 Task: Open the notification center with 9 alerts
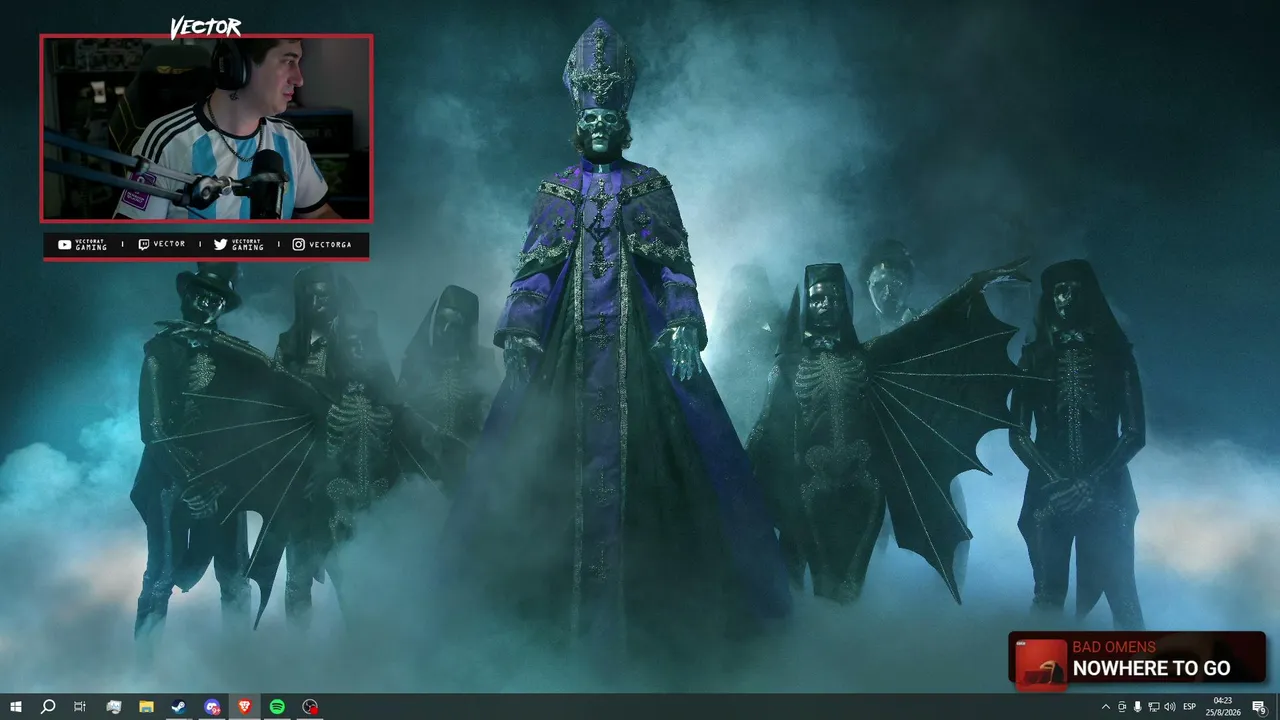coord(1260,707)
